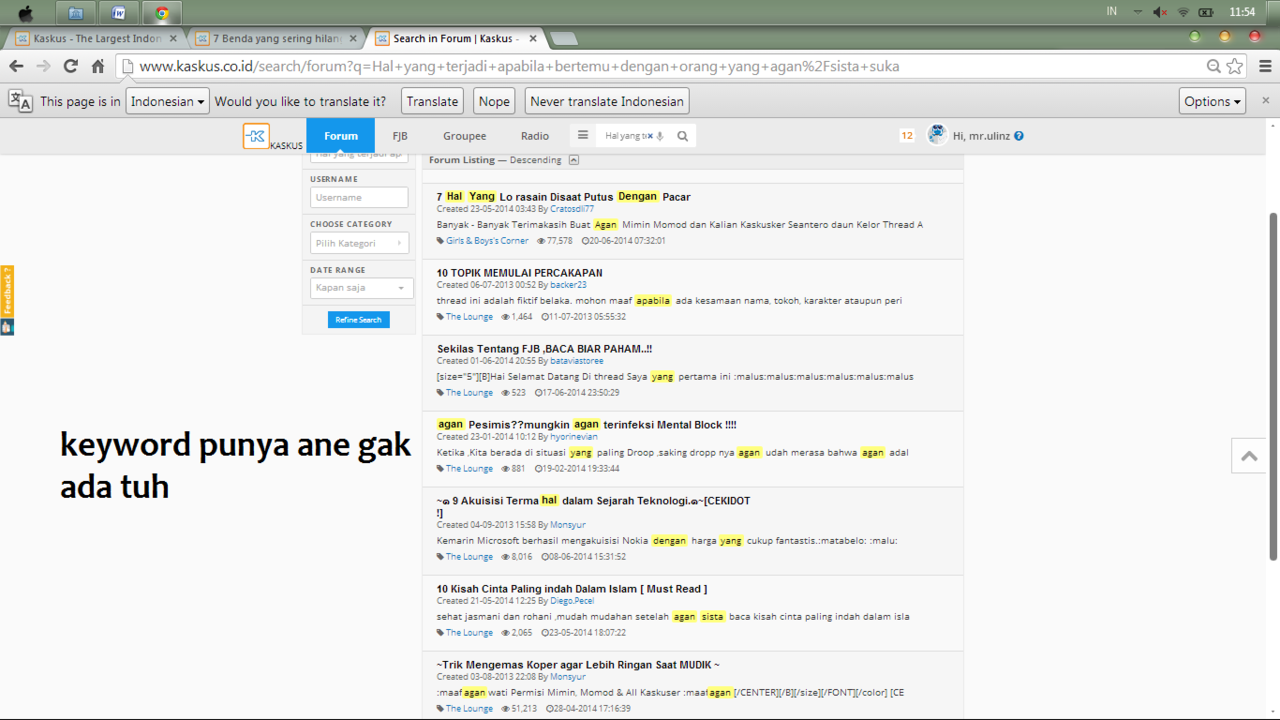This screenshot has width=1280, height=720.
Task: Open the Kapan saja date range dropdown
Action: (361, 288)
